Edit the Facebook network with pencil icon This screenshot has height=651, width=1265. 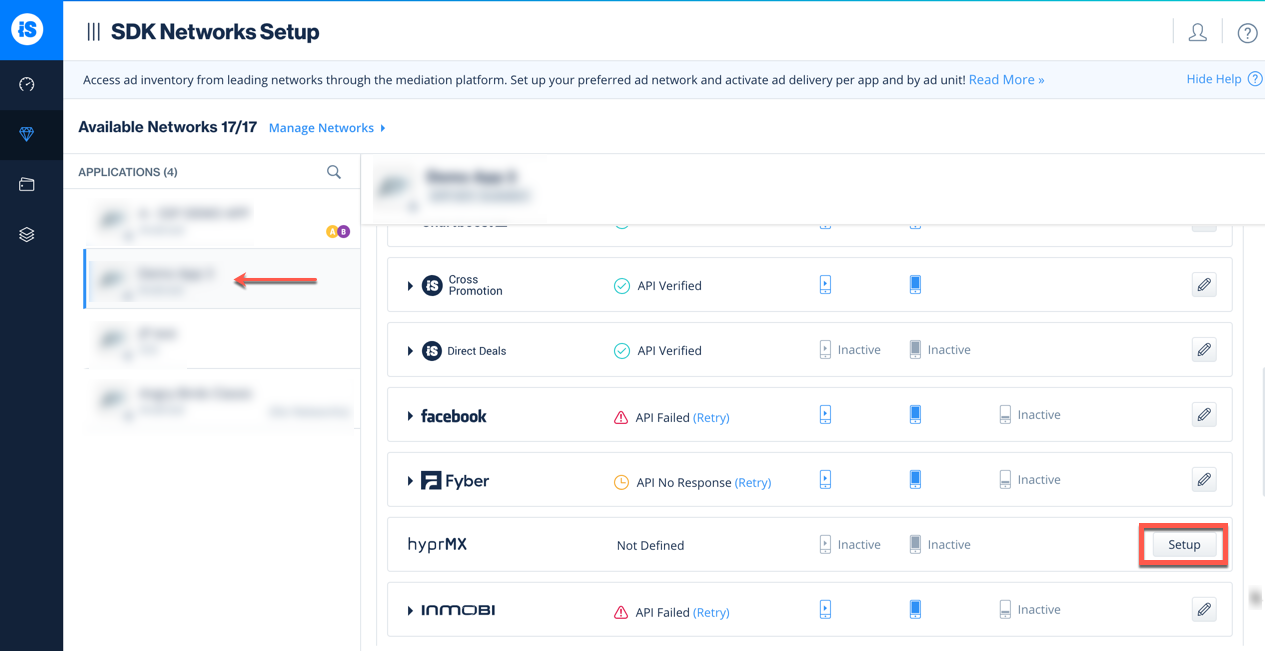click(x=1204, y=415)
